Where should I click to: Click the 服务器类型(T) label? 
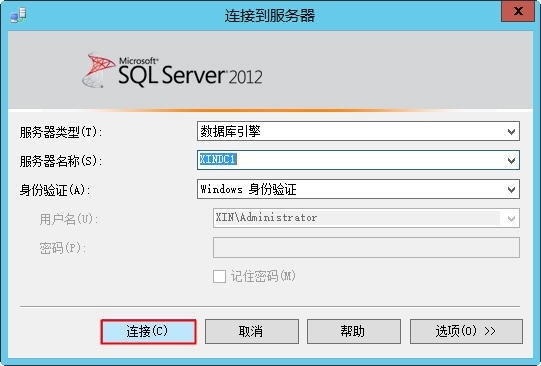pos(61,132)
